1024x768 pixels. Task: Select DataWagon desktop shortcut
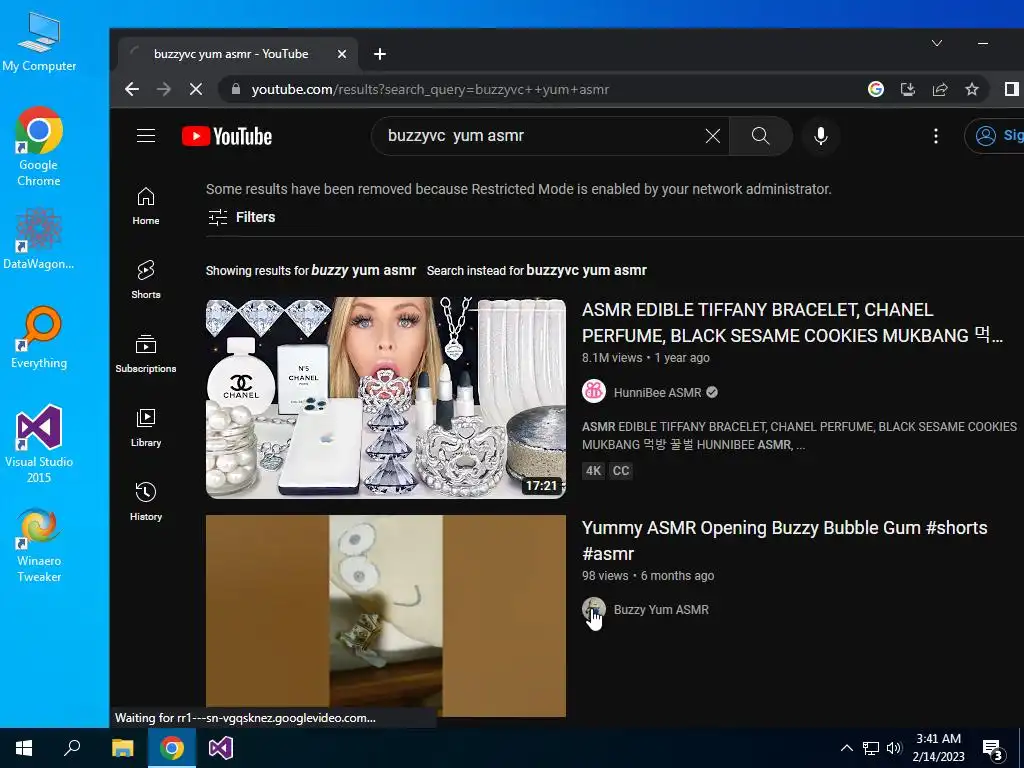click(39, 238)
